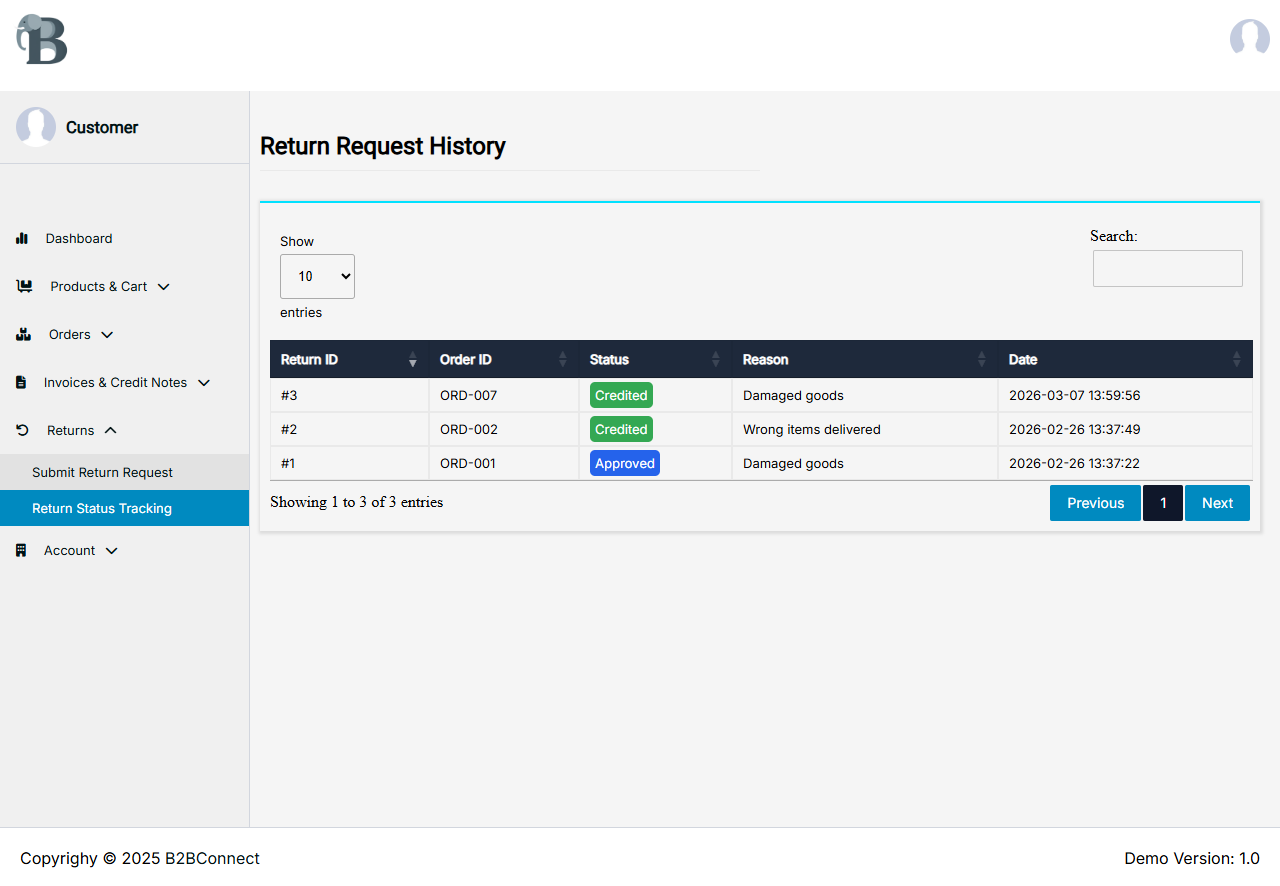Select Submit Return Request
Viewport: 1280px width, 886px height.
pos(124,472)
